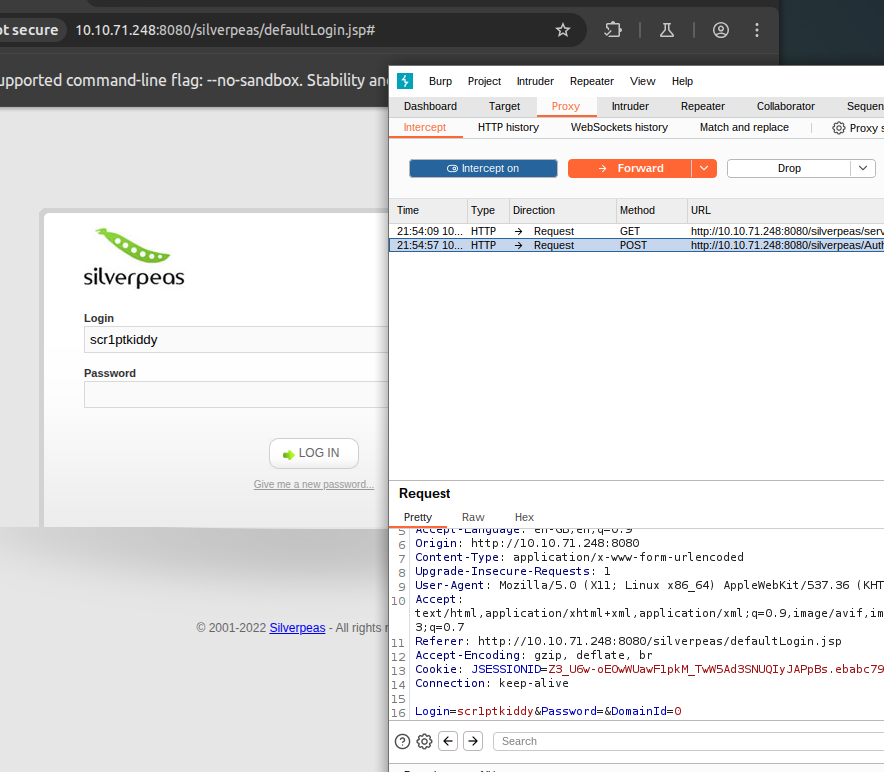Image resolution: width=884 pixels, height=772 pixels.
Task: Open the Project menu
Action: point(484,81)
